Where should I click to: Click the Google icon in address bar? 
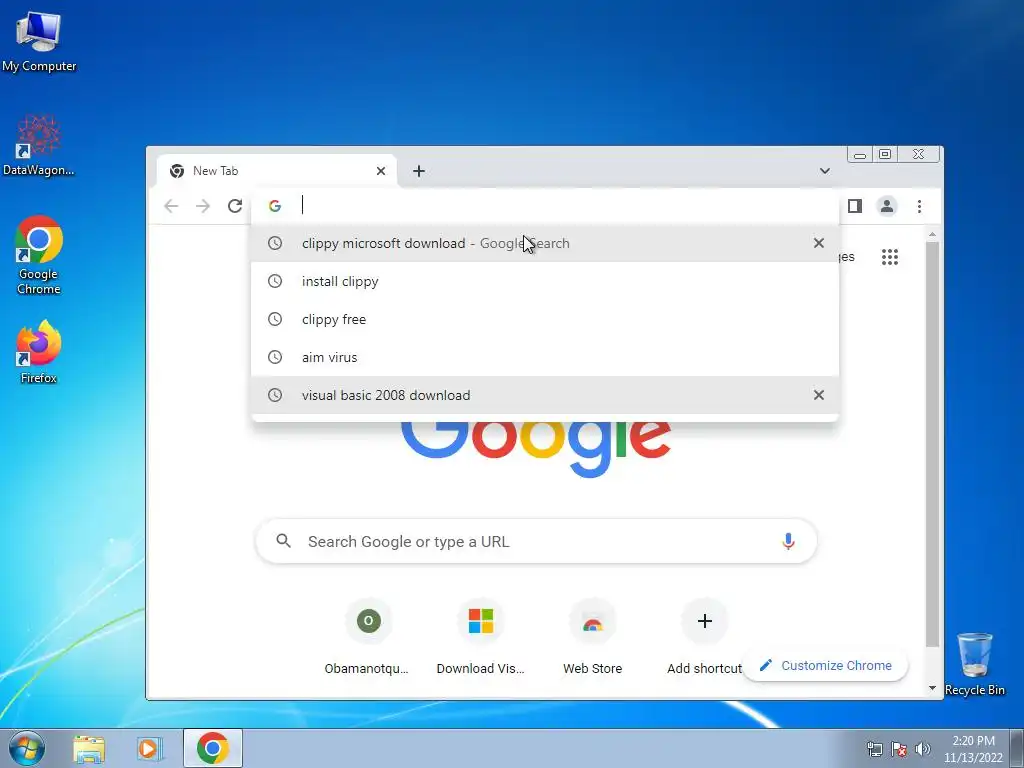tap(275, 206)
